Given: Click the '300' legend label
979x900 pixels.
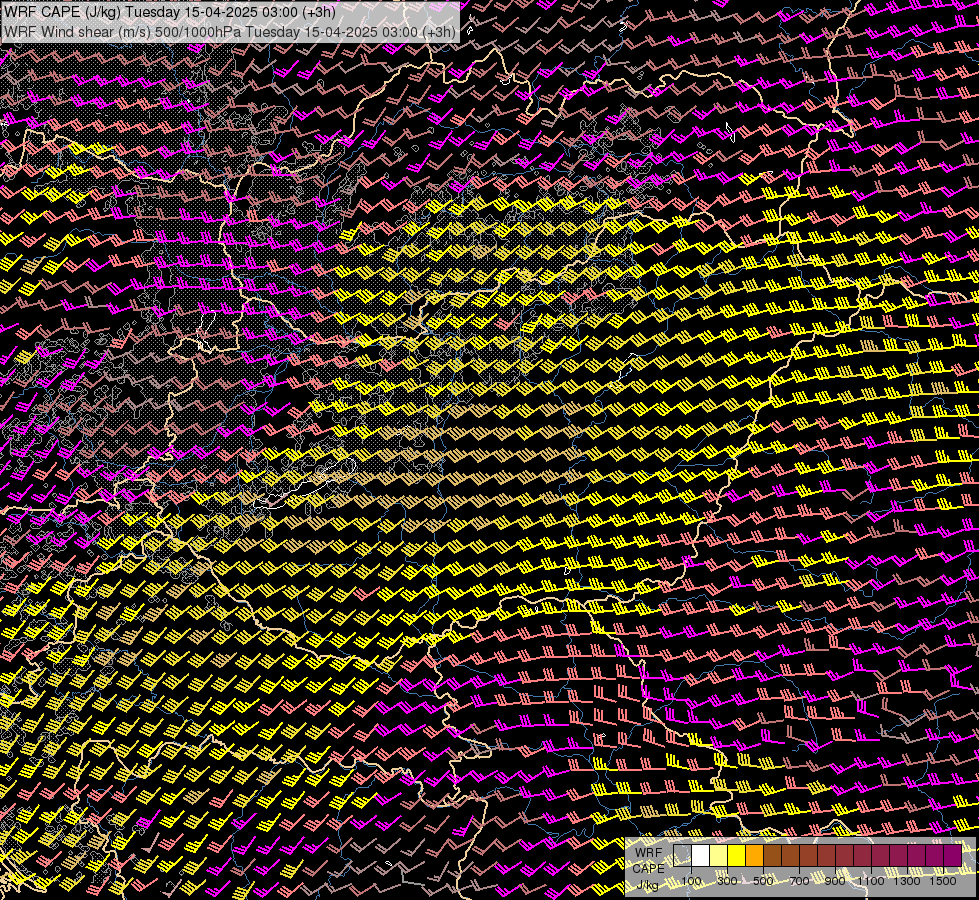Looking at the screenshot, I should tap(727, 881).
